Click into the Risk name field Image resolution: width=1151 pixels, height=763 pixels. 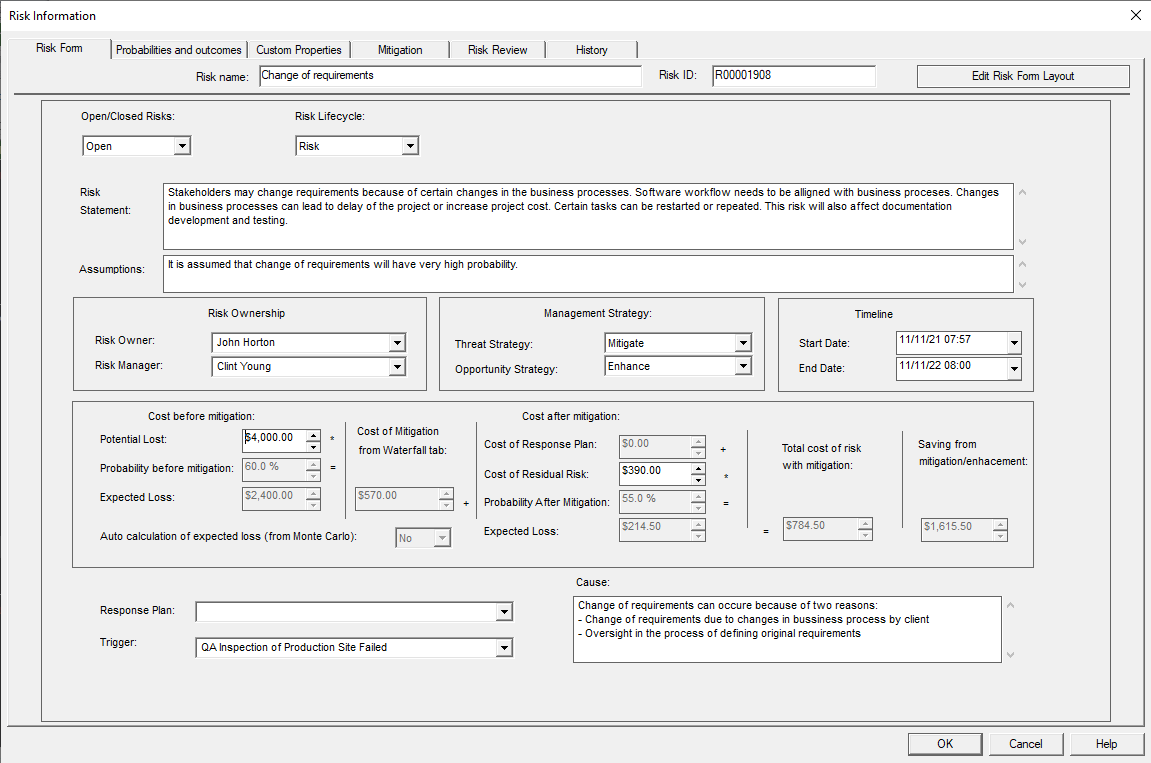(450, 76)
